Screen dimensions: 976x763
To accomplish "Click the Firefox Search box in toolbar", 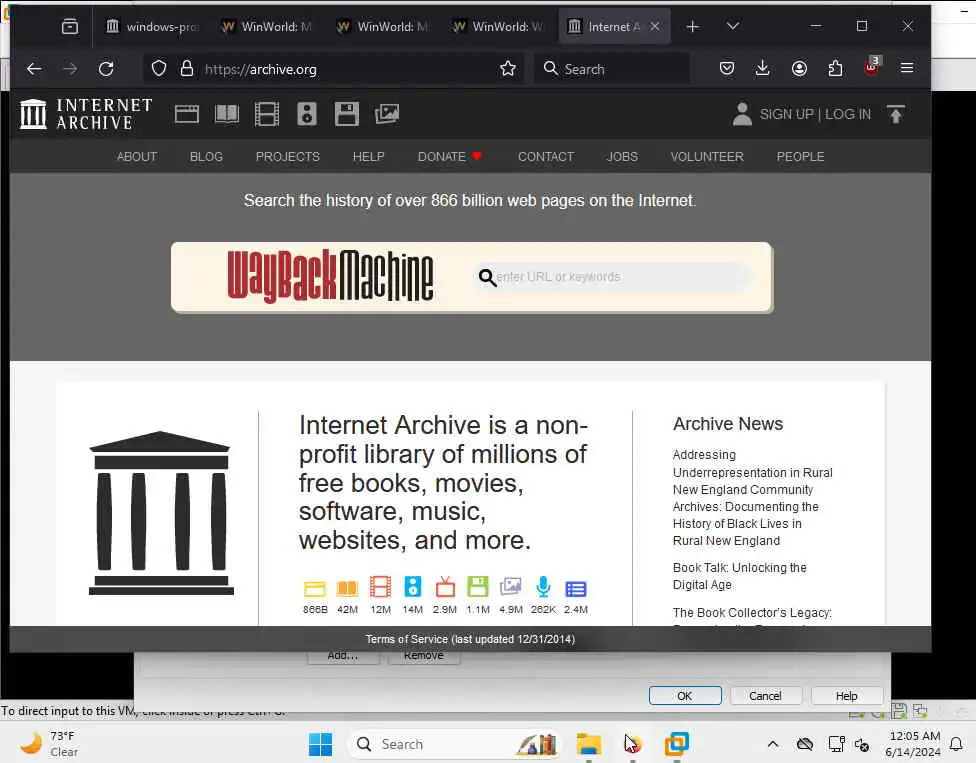I will [x=612, y=68].
